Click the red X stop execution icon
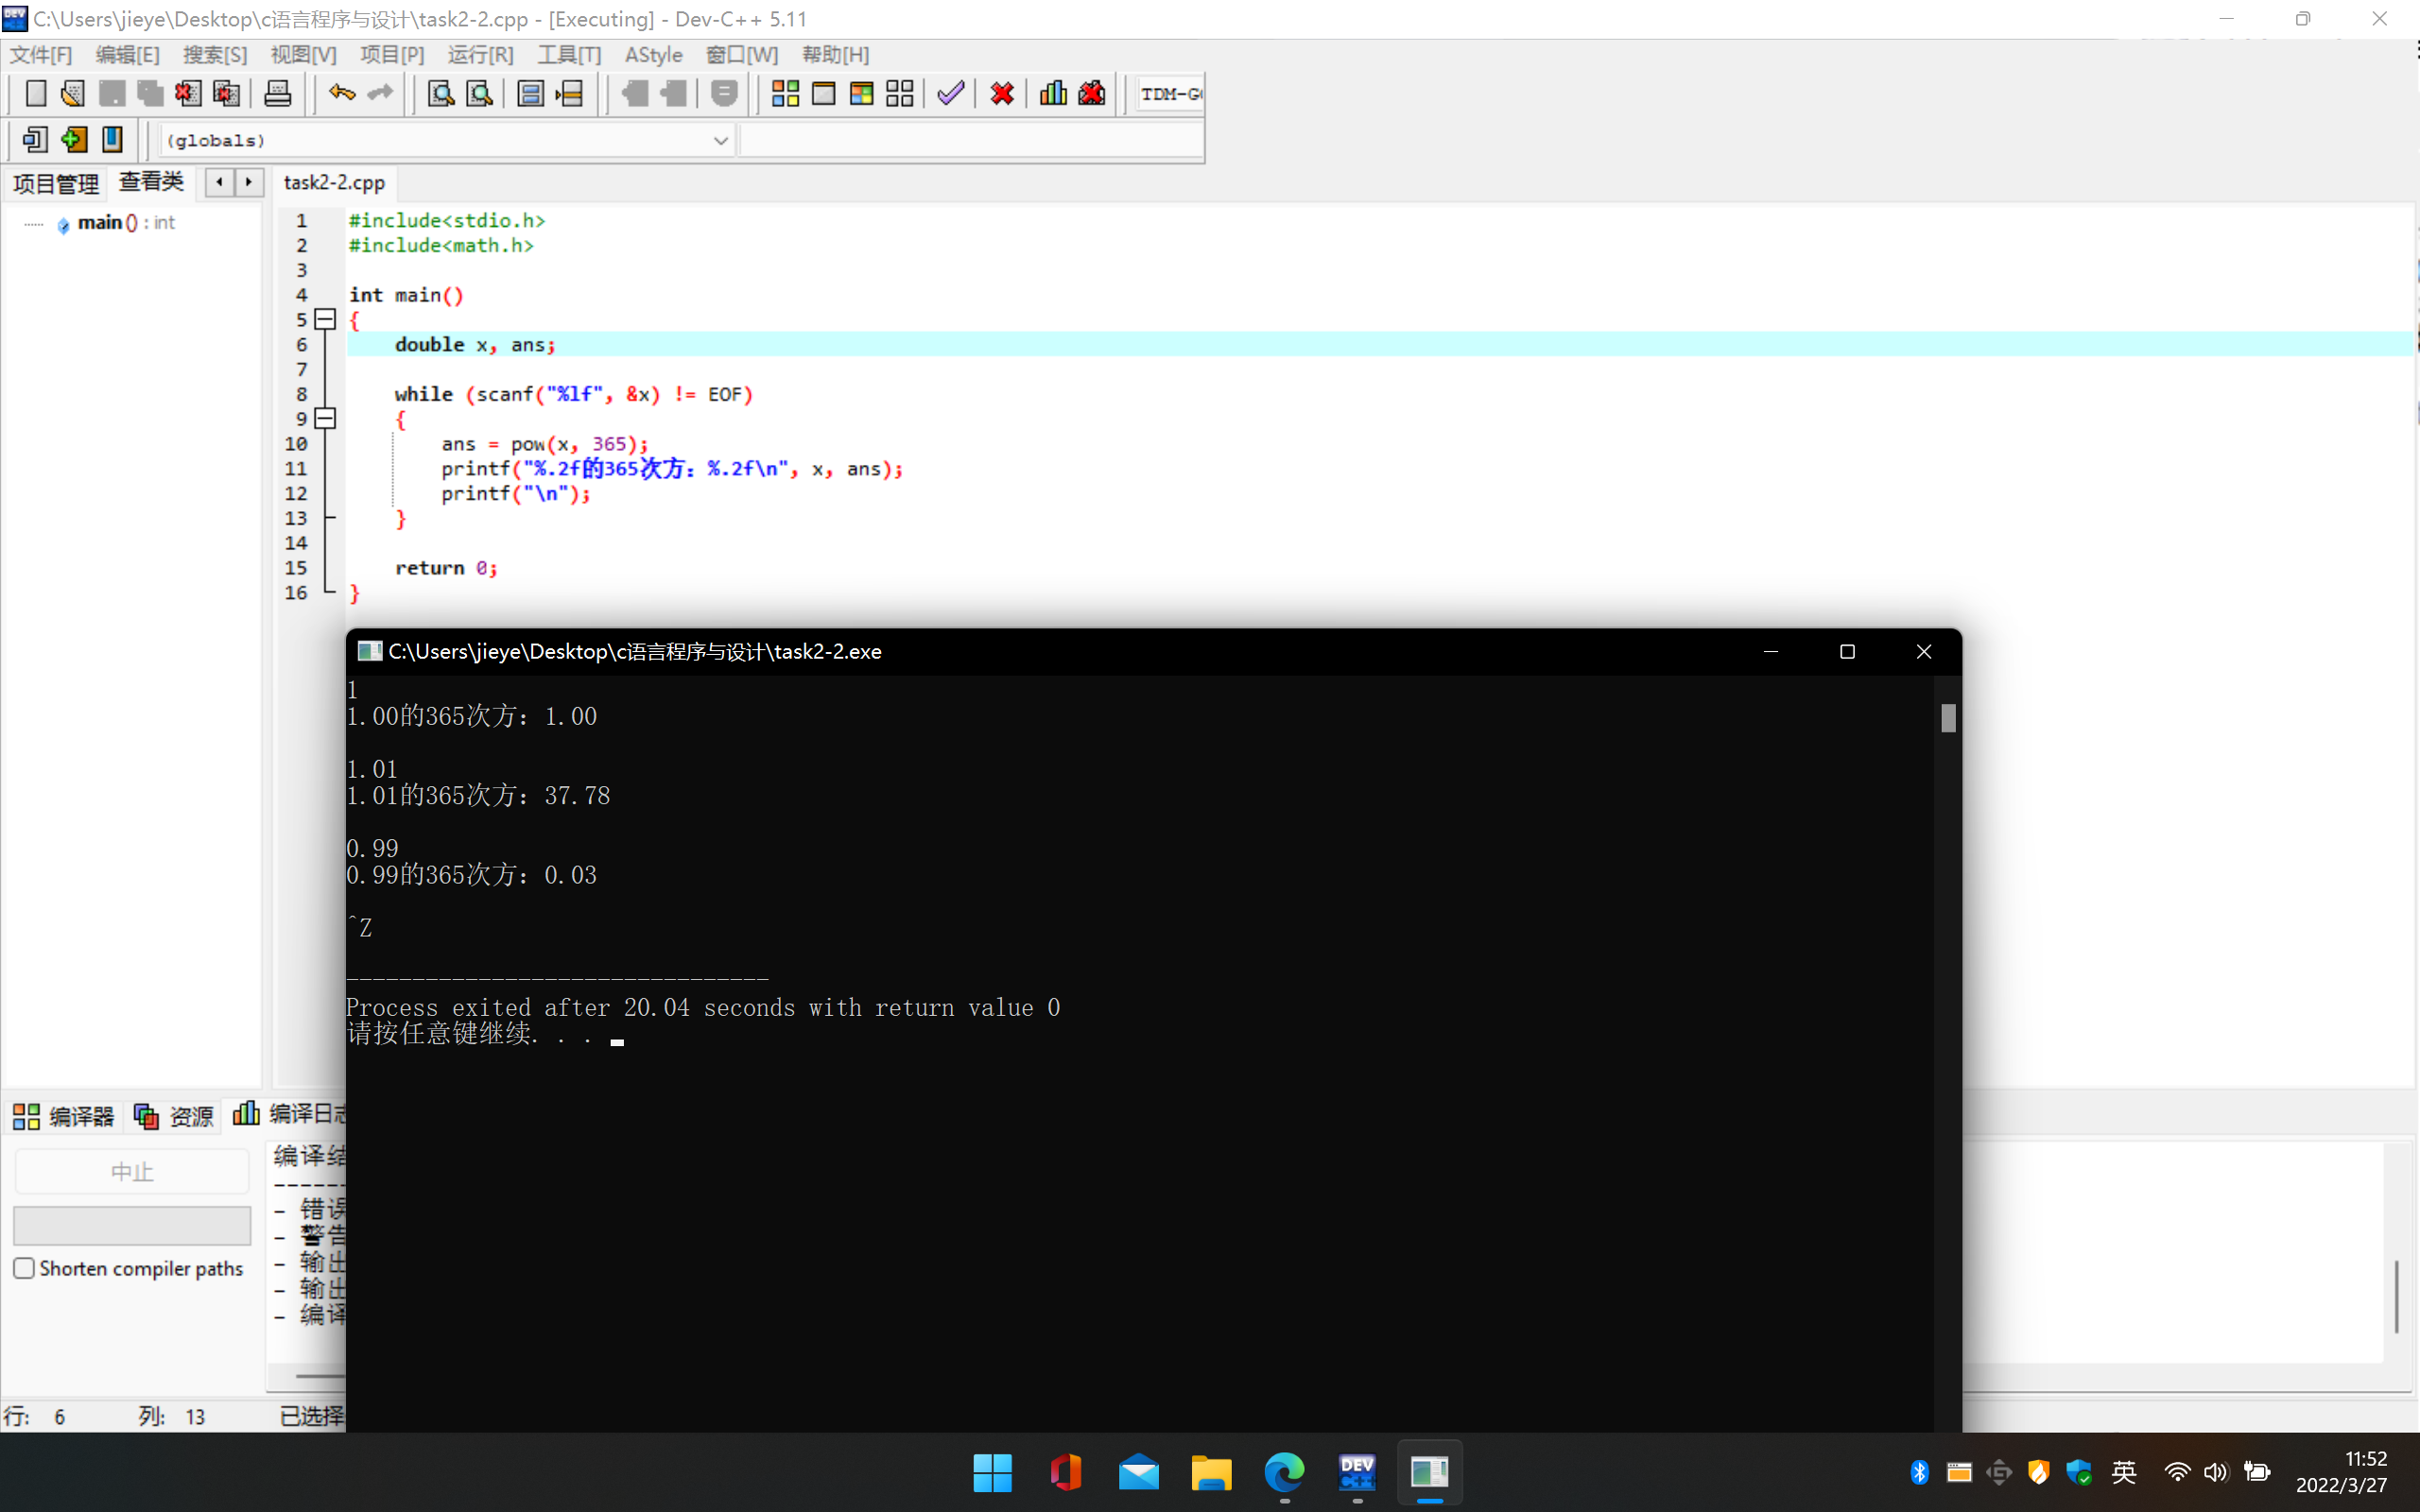Viewport: 2420px width, 1512px height. 1002,94
